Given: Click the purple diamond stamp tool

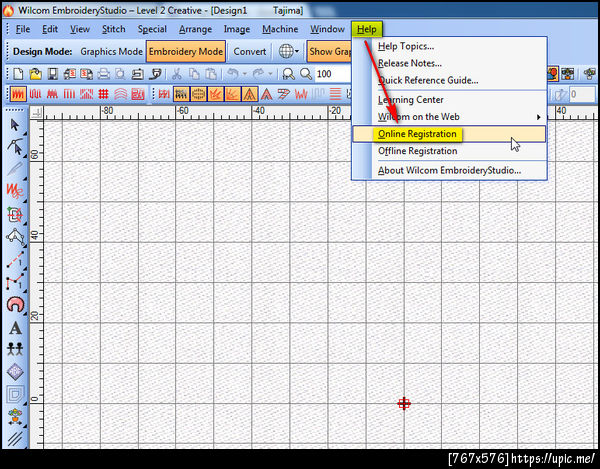Looking at the screenshot, I should pyautogui.click(x=15, y=371).
